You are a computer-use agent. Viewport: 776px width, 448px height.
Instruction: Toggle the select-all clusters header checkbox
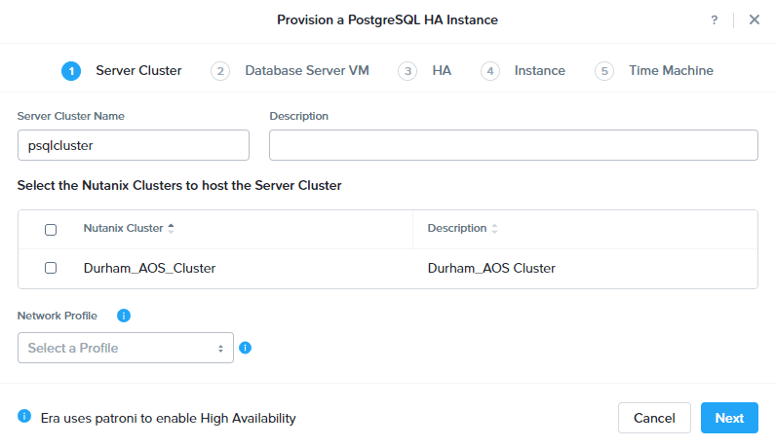[x=50, y=230]
